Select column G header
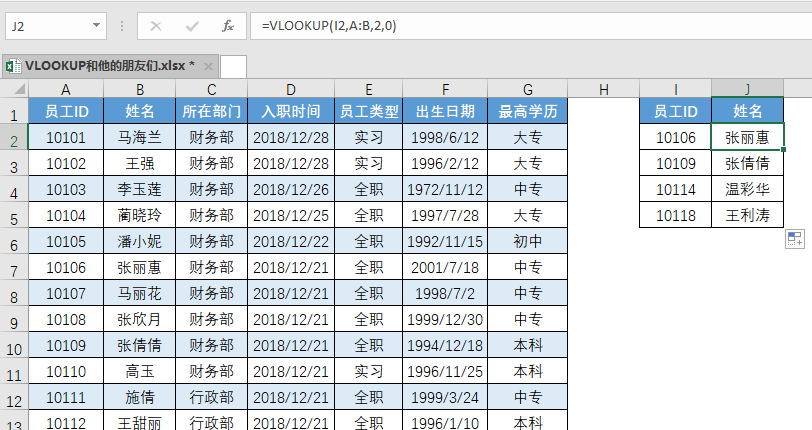 pos(528,89)
